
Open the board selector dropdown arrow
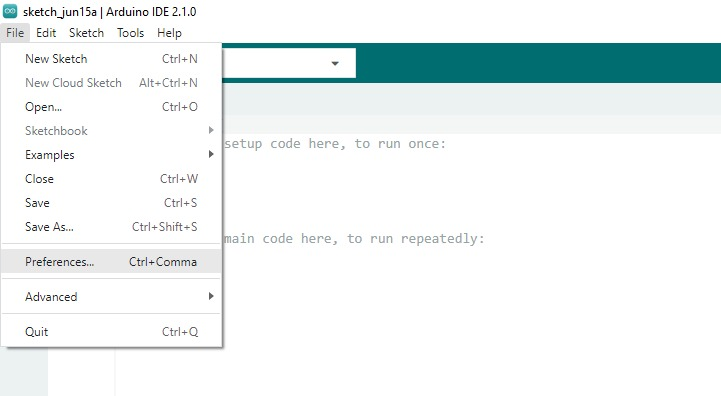pos(335,63)
